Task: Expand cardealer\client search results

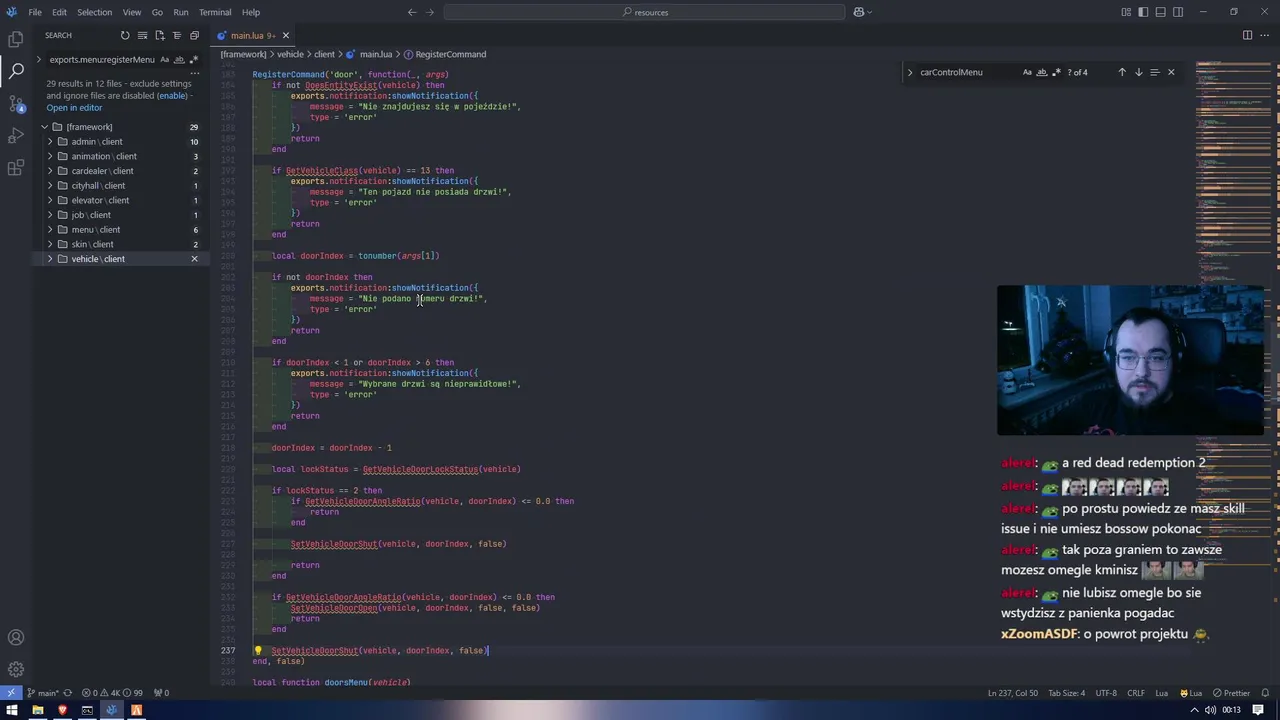Action: (50, 171)
